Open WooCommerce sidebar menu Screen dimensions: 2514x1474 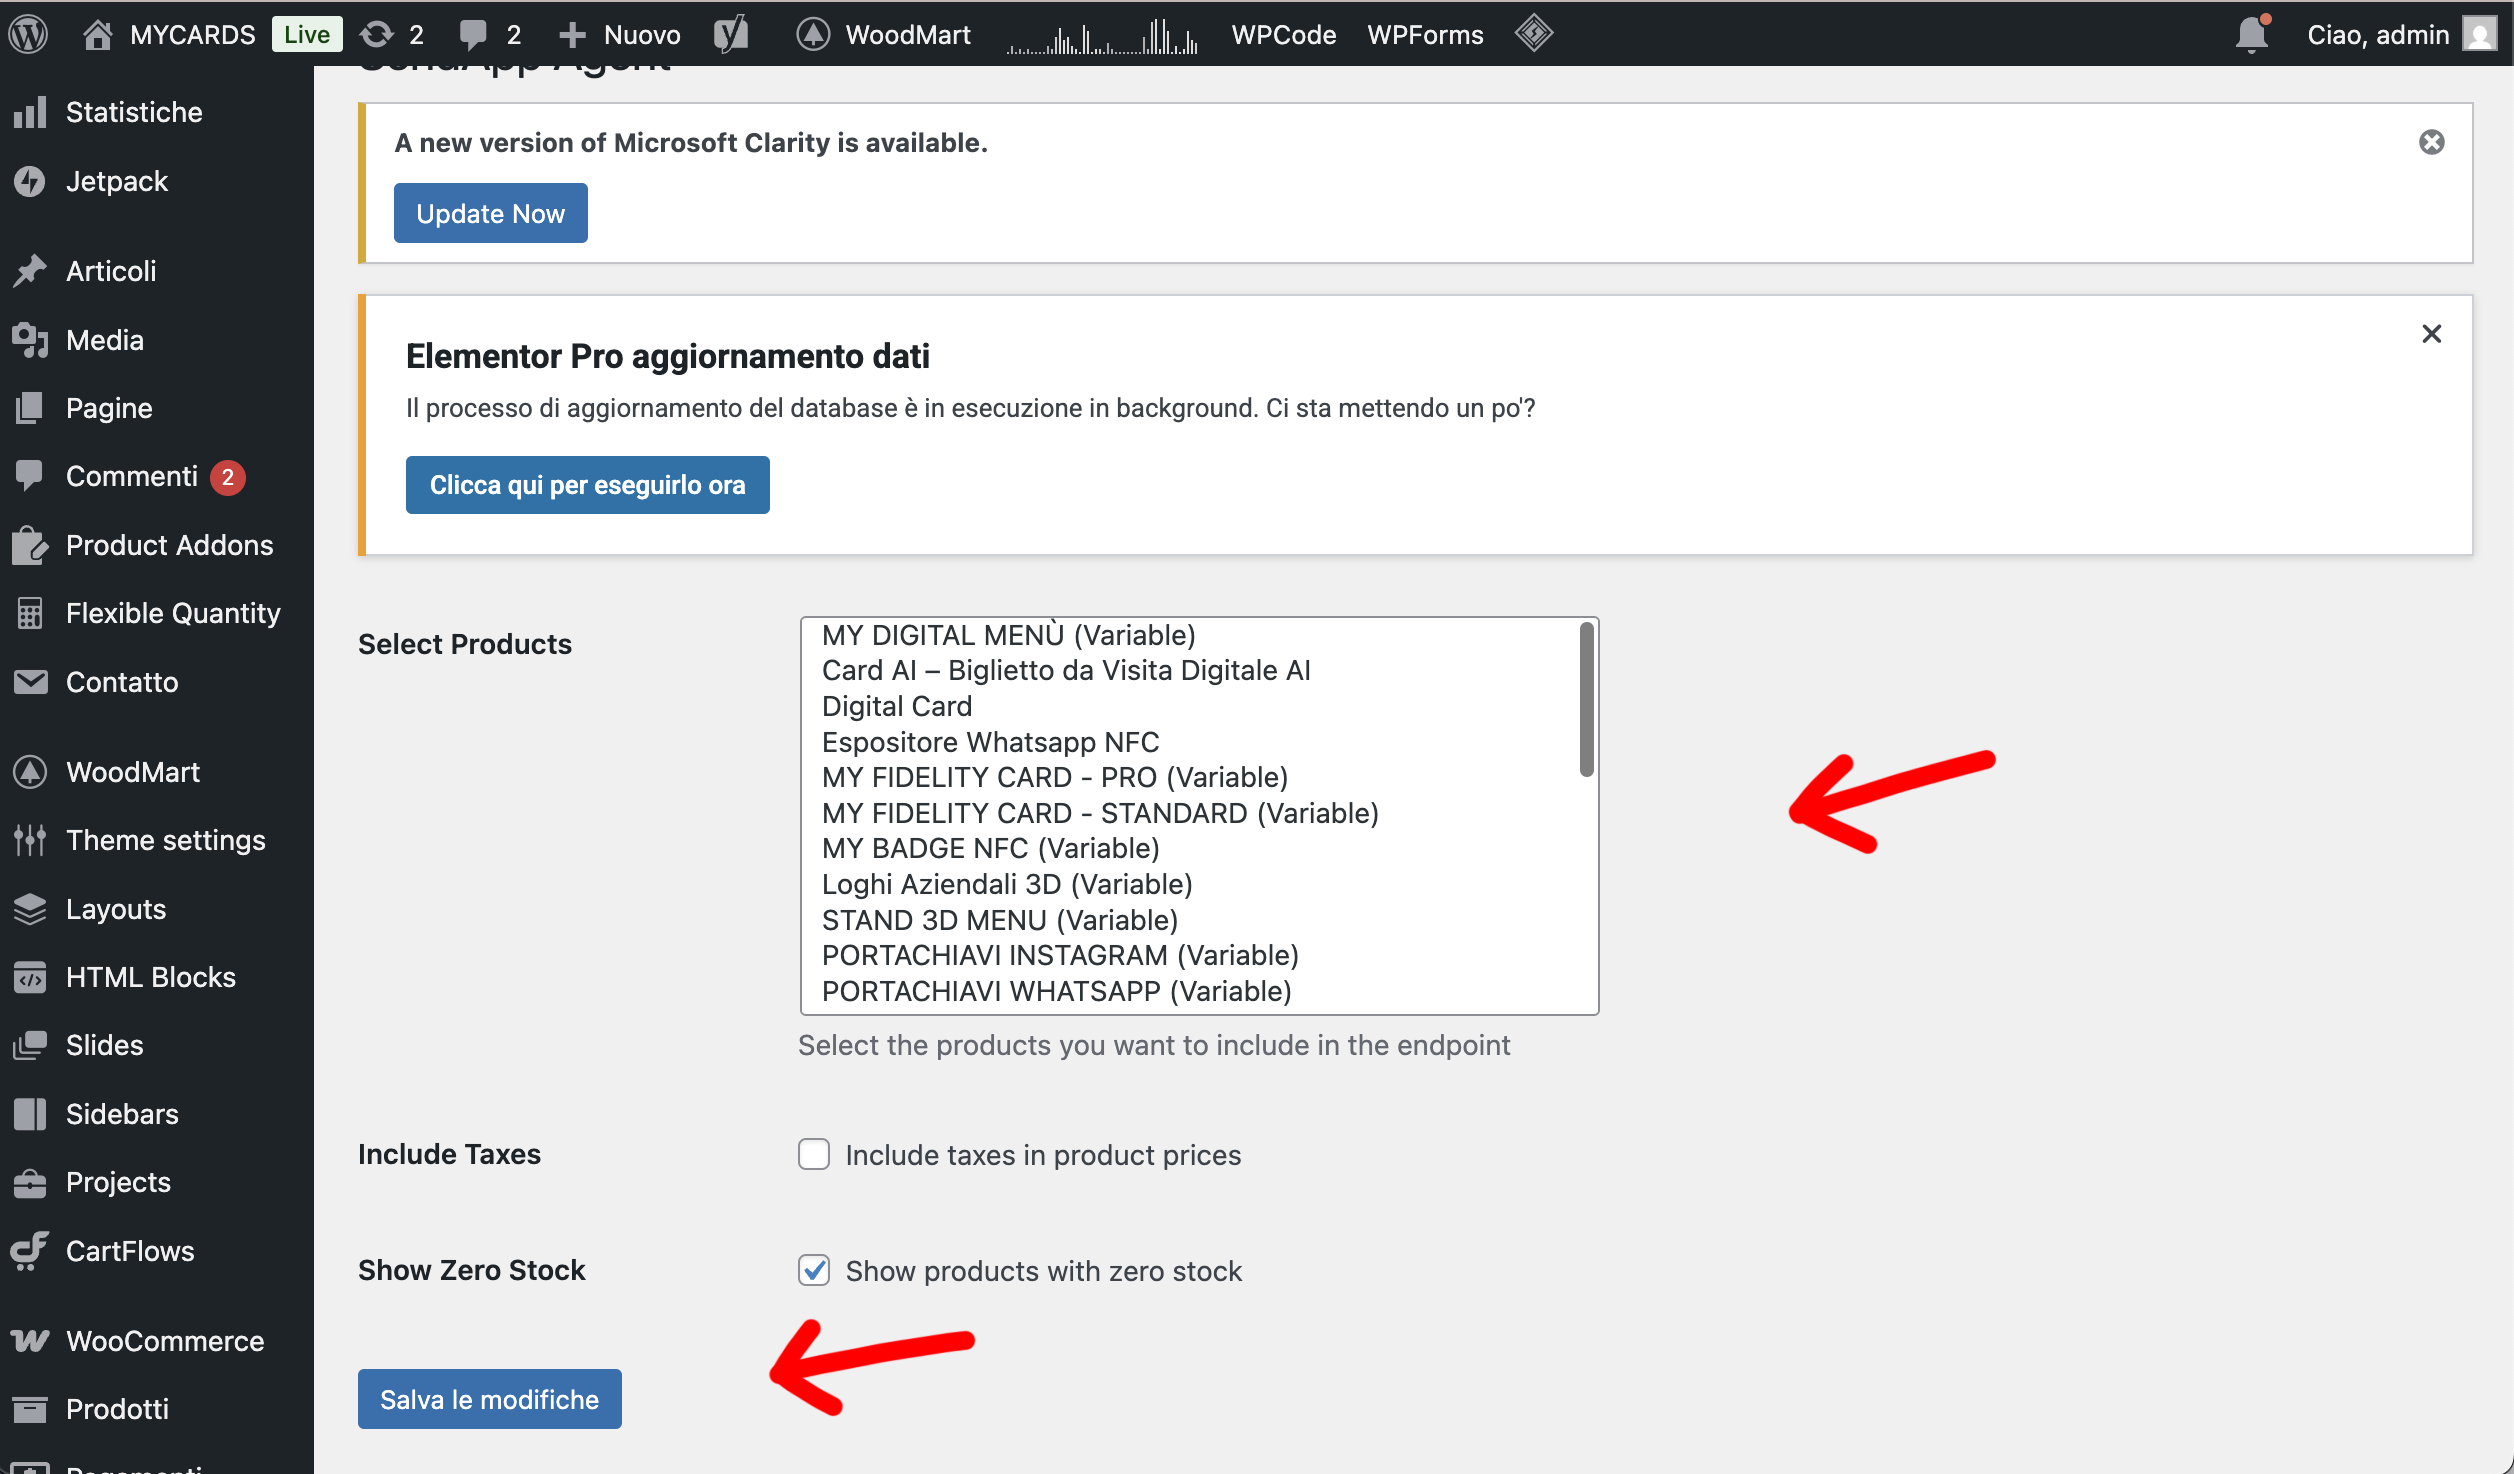[164, 1340]
